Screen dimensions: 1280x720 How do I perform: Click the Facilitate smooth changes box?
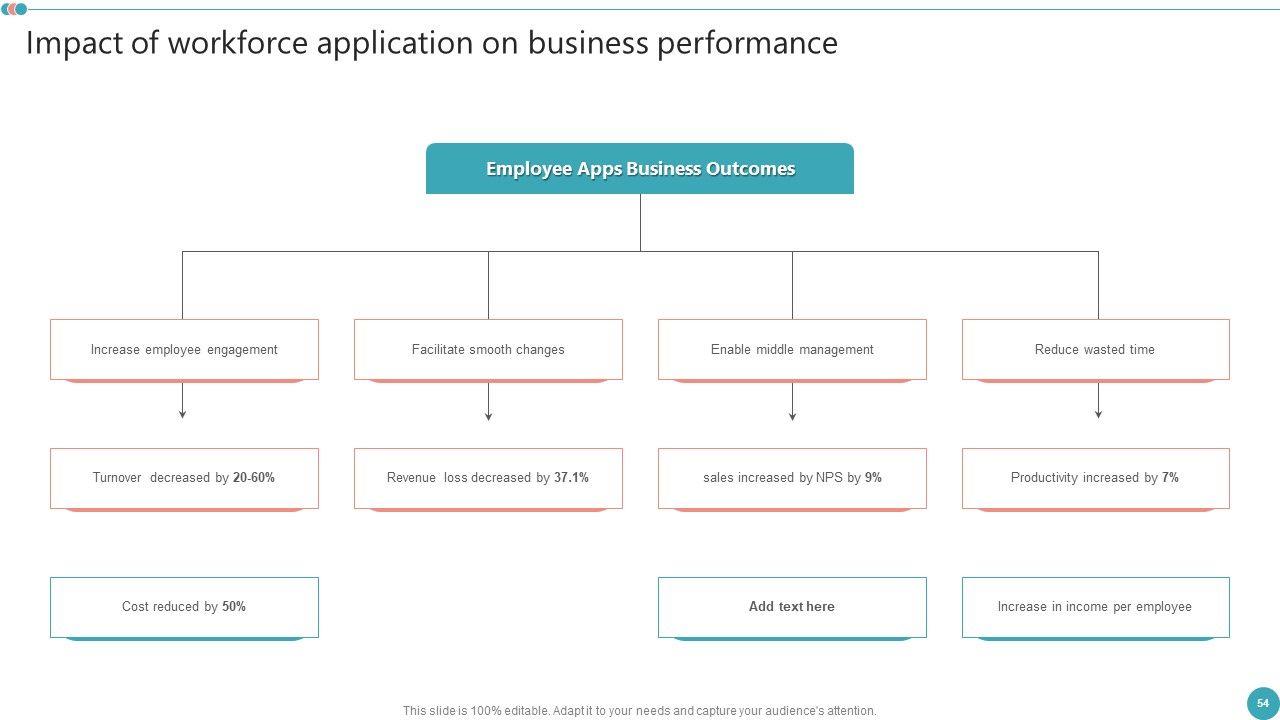click(x=488, y=350)
